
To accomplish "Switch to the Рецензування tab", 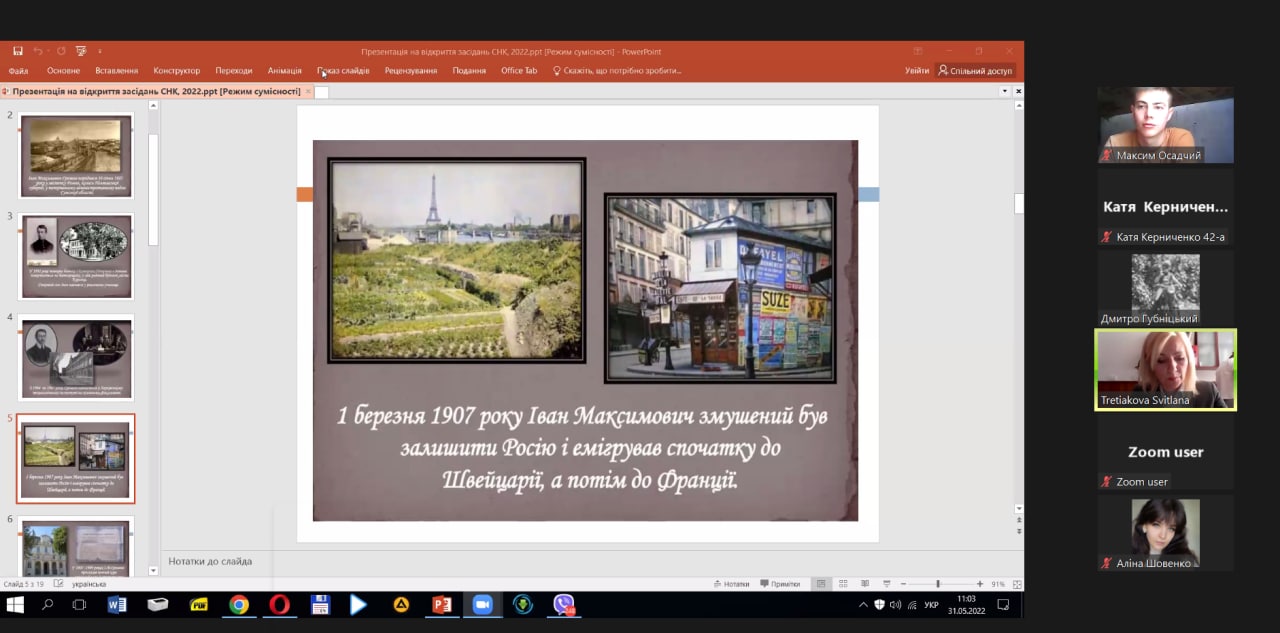I will pos(411,71).
